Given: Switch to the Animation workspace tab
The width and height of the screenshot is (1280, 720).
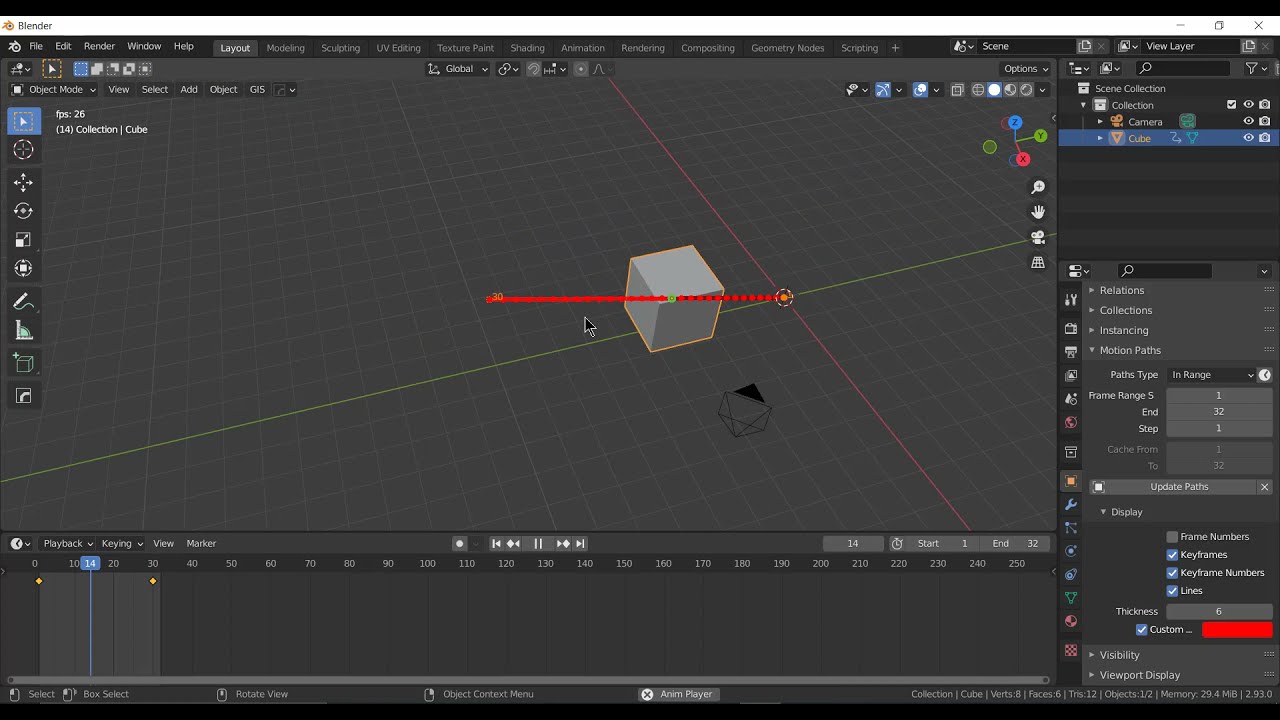Looking at the screenshot, I should [582, 48].
